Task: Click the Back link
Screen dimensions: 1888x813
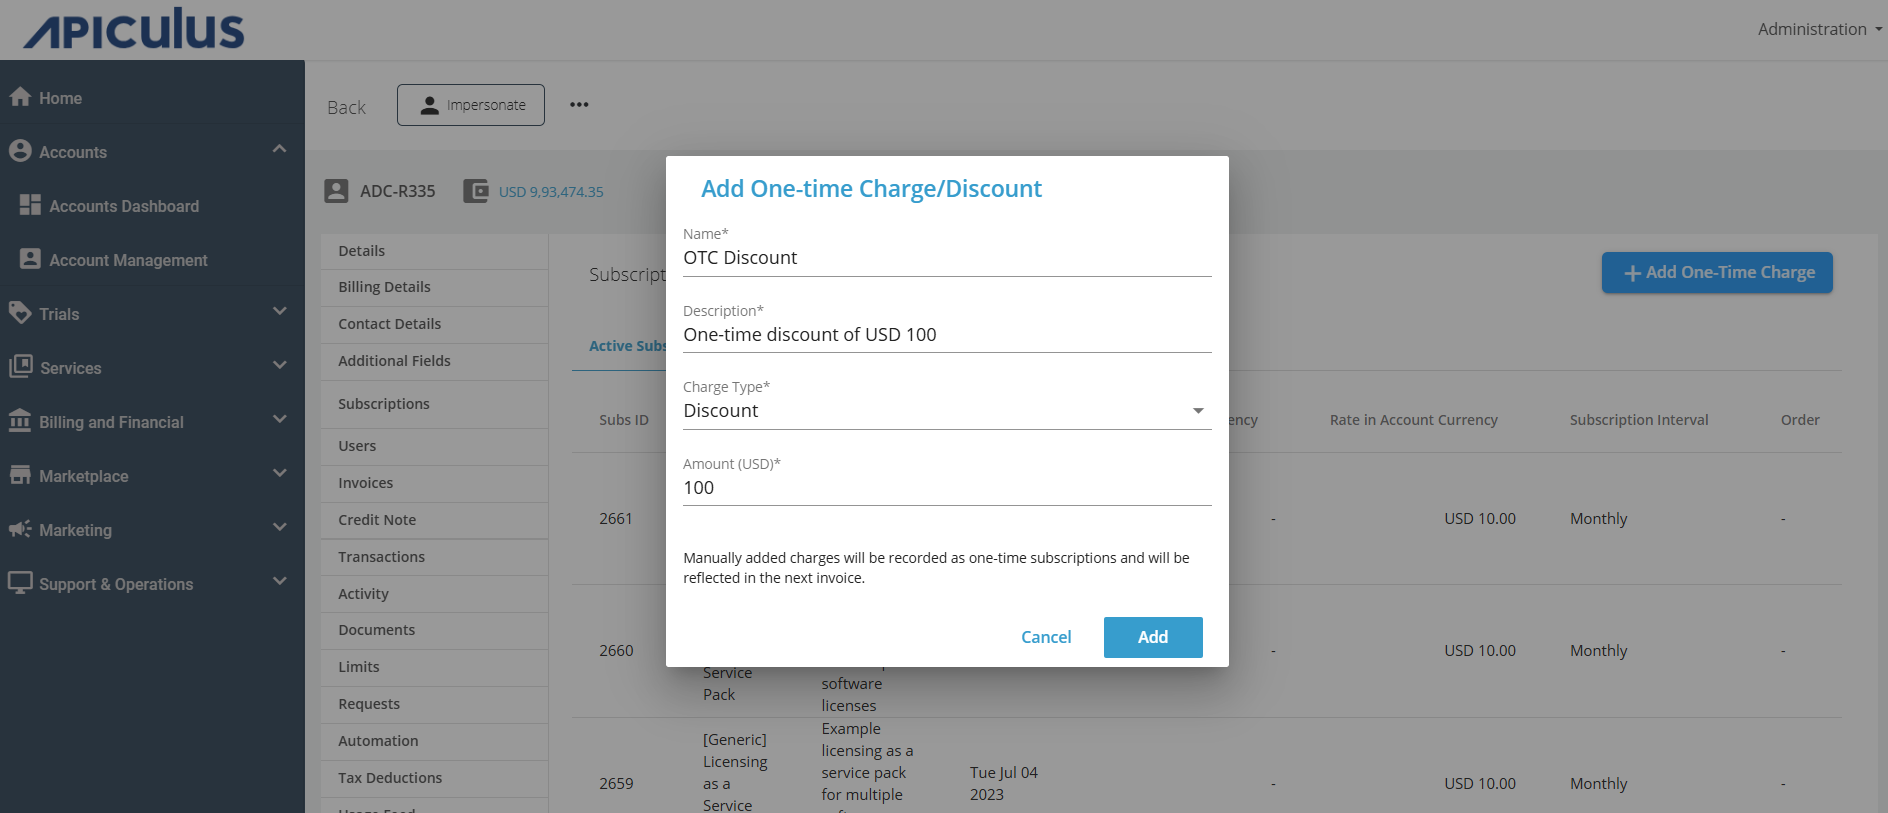Action: (346, 107)
